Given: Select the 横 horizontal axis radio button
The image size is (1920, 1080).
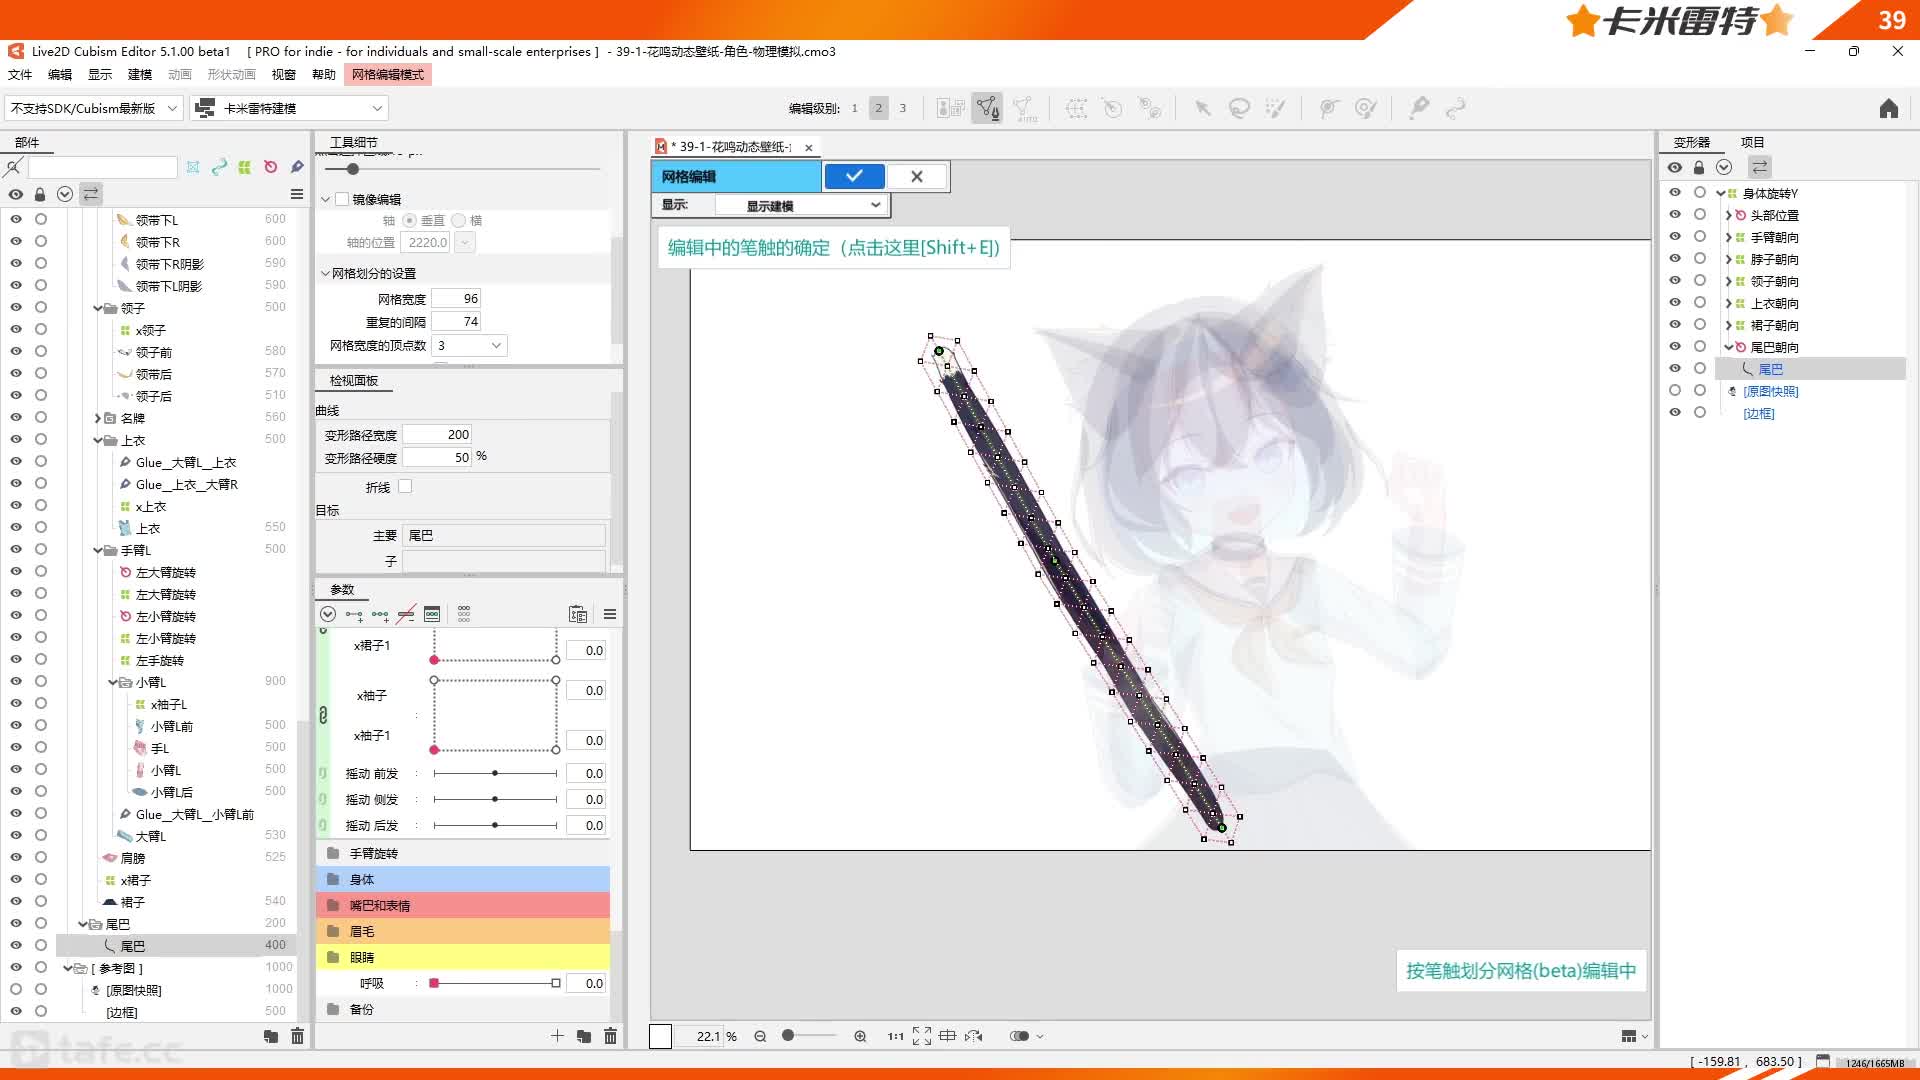Looking at the screenshot, I should [x=458, y=220].
